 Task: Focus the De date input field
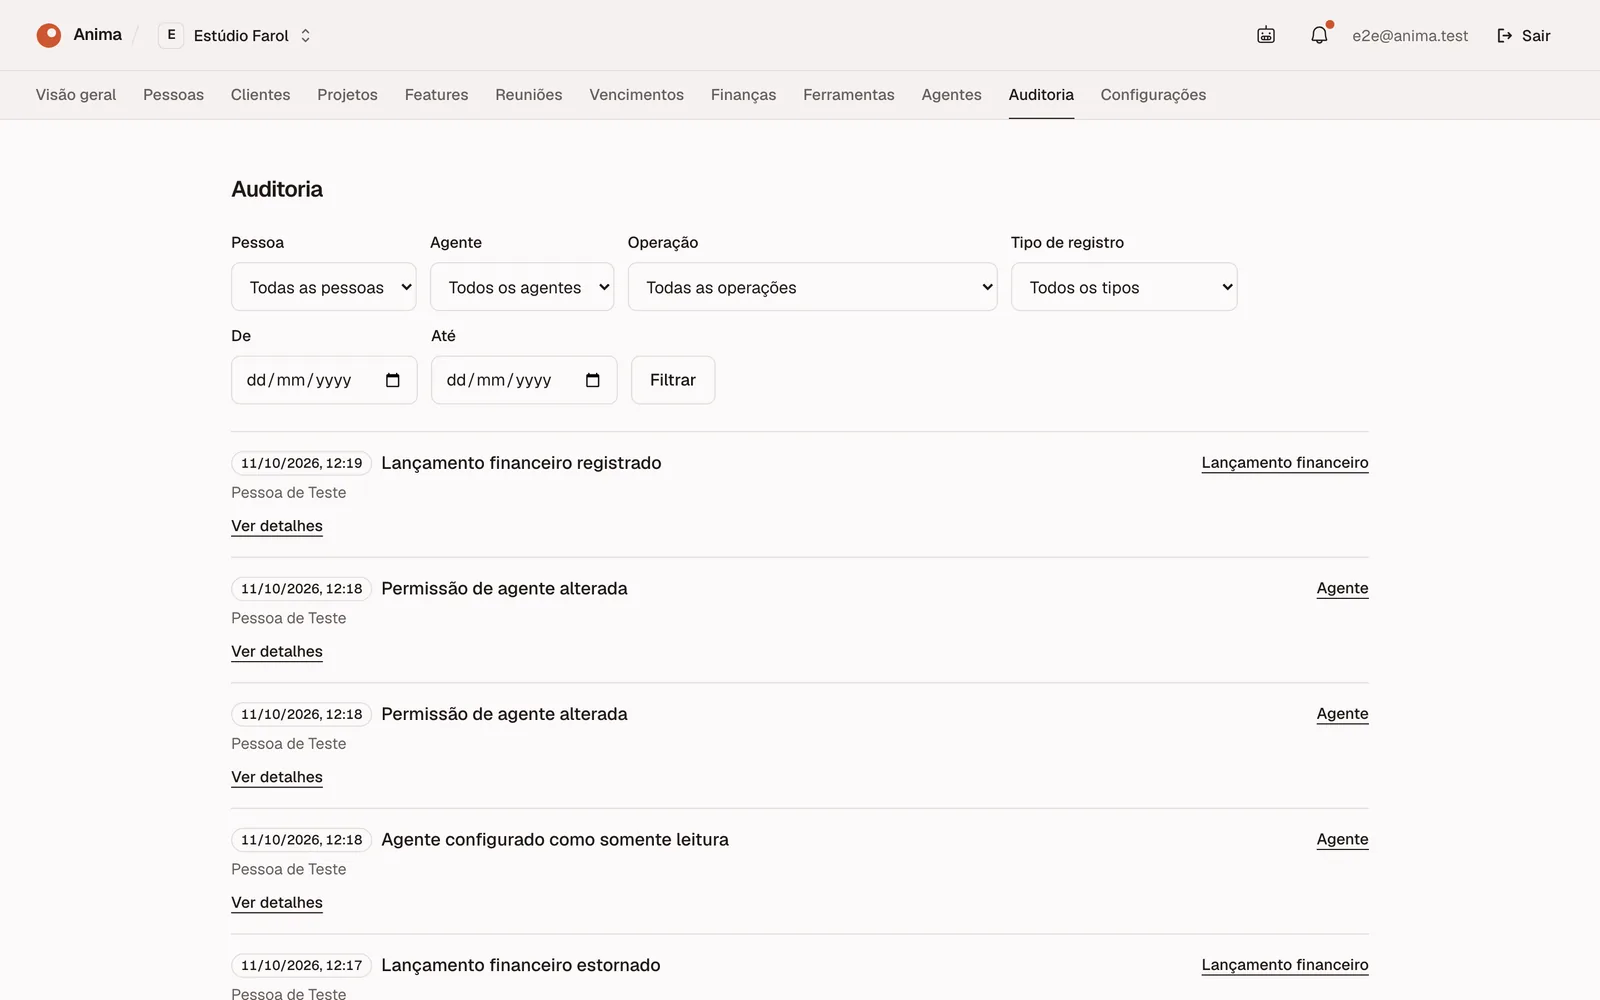point(324,380)
